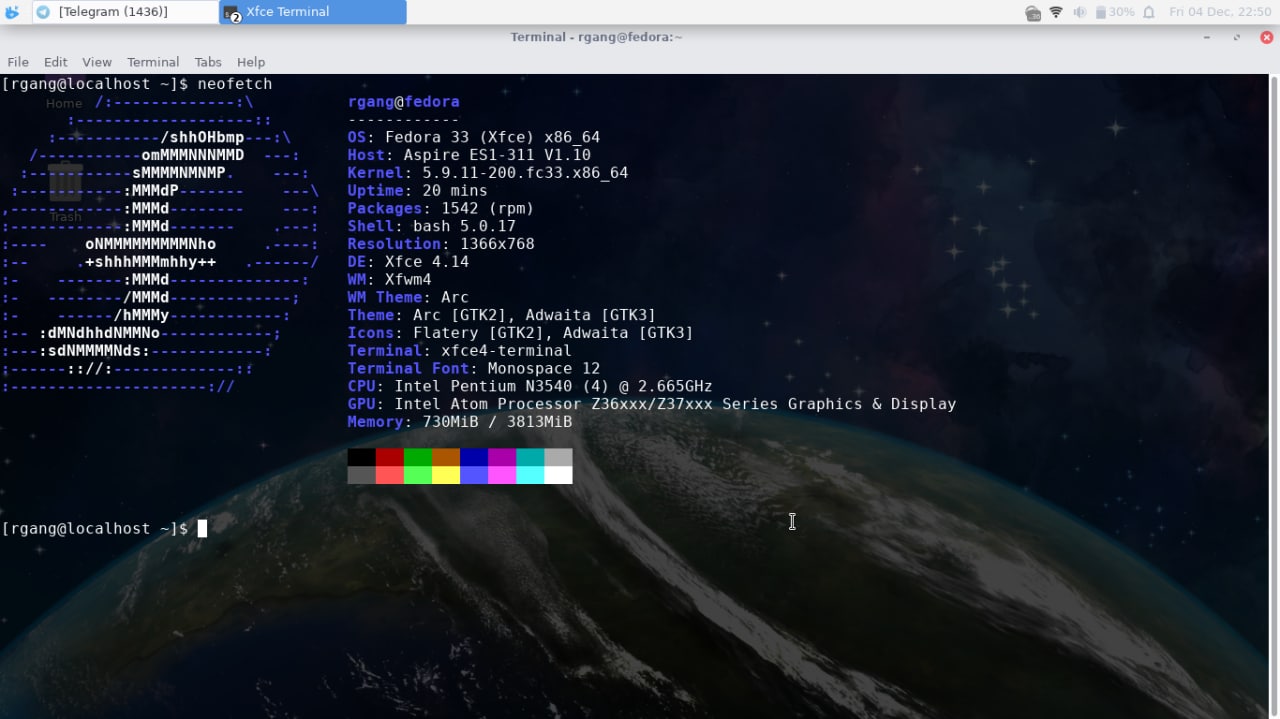1280x719 pixels.
Task: Click the 'CPU: Intel Pentium N3540' line
Action: [530, 386]
